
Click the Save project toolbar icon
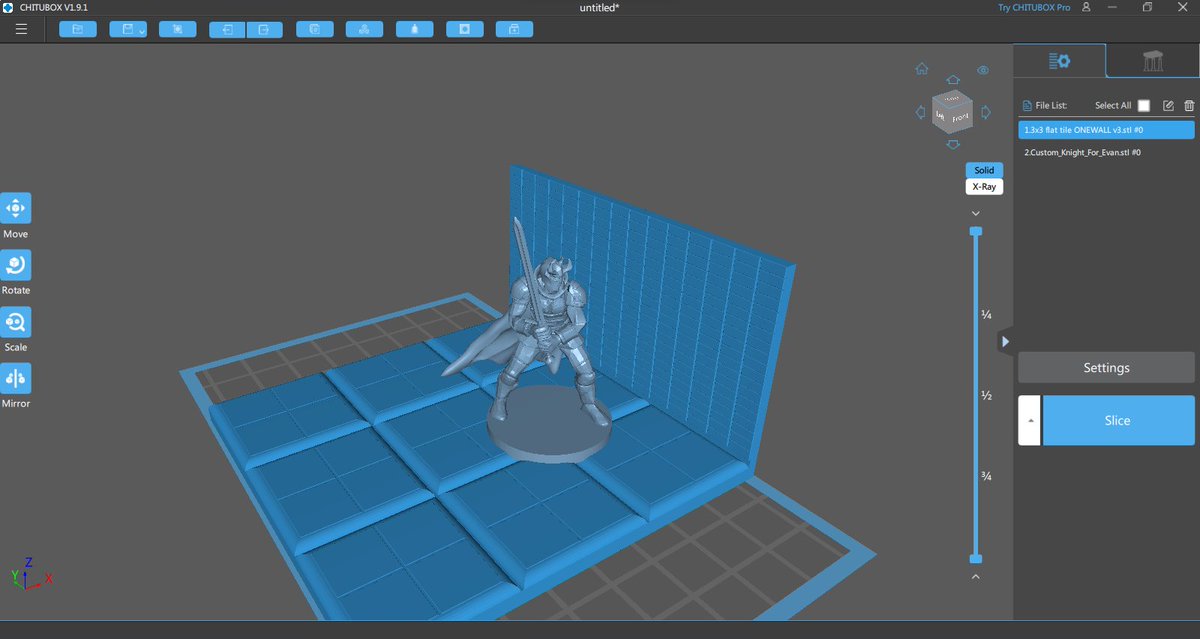(128, 29)
